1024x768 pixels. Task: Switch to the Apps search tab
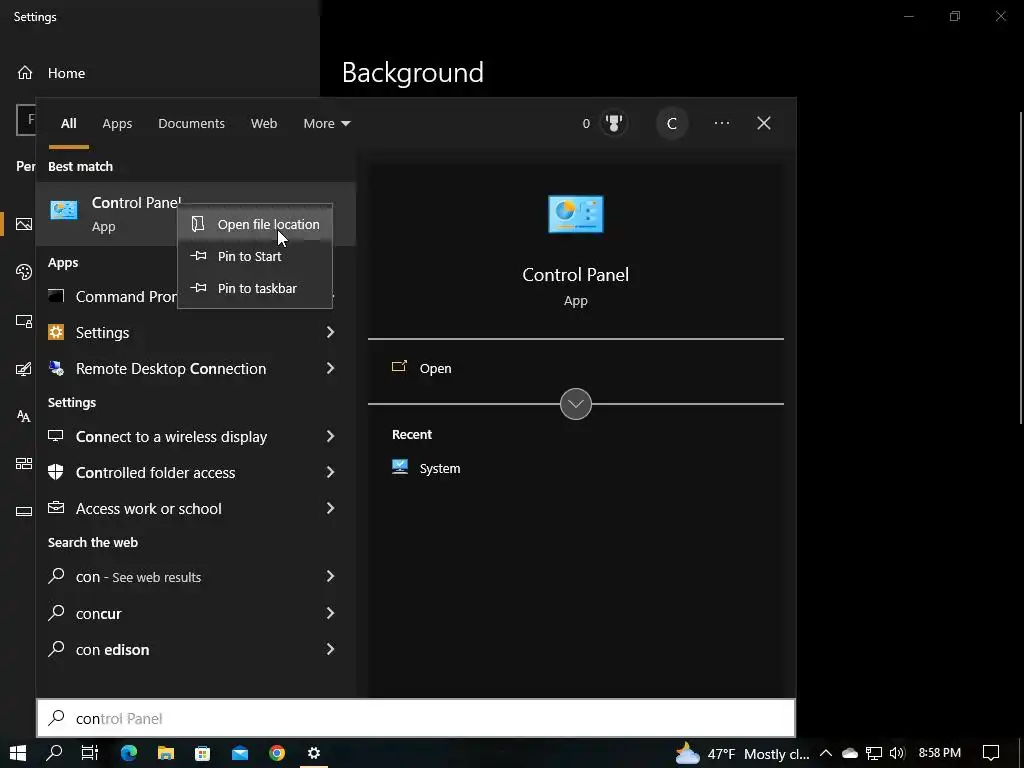tap(117, 123)
